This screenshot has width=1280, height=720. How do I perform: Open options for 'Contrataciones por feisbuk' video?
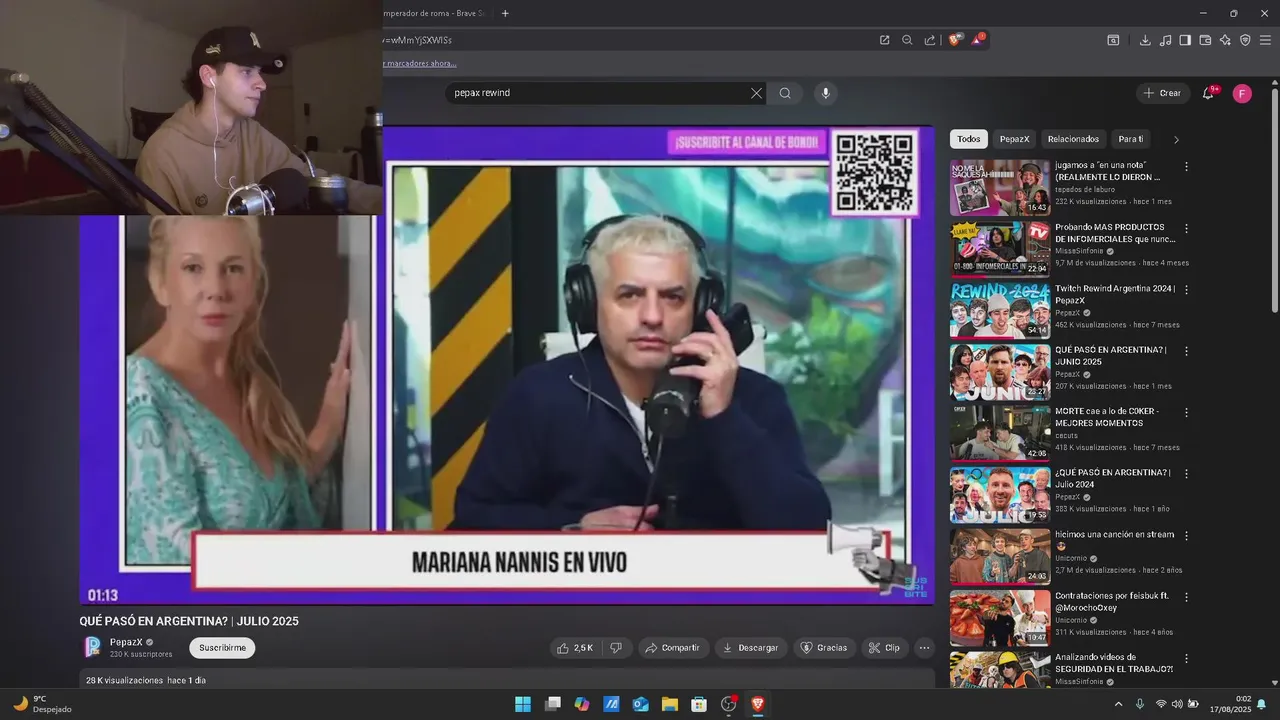point(1186,597)
